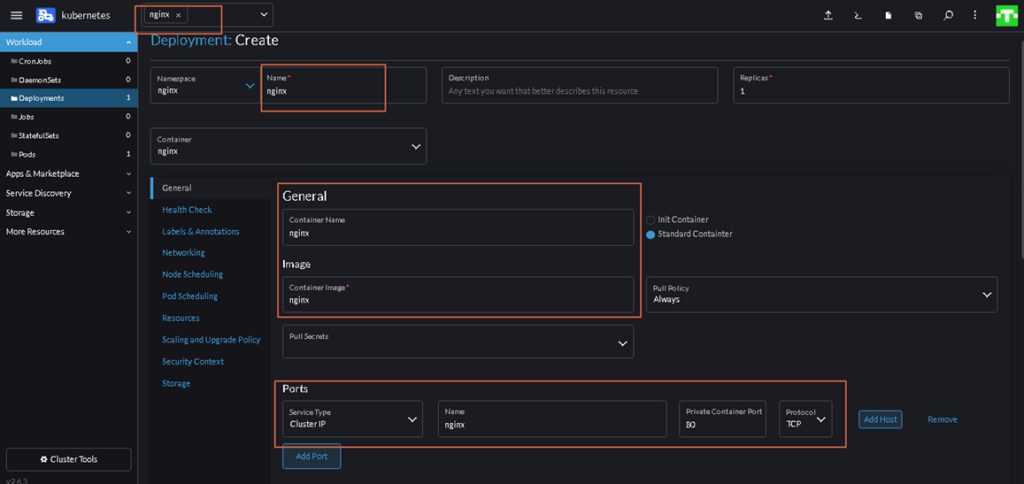Image resolution: width=1024 pixels, height=484 pixels.
Task: Click the Deployment breadcrumb link
Action: pyautogui.click(x=191, y=40)
